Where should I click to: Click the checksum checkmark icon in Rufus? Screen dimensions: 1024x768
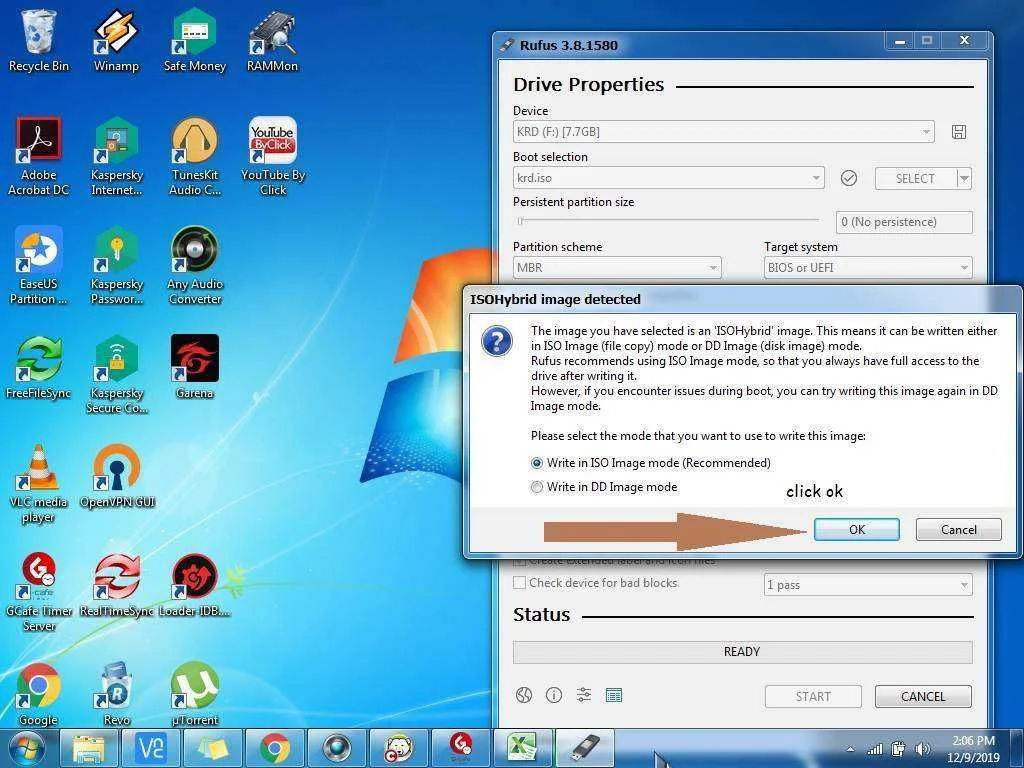[848, 178]
